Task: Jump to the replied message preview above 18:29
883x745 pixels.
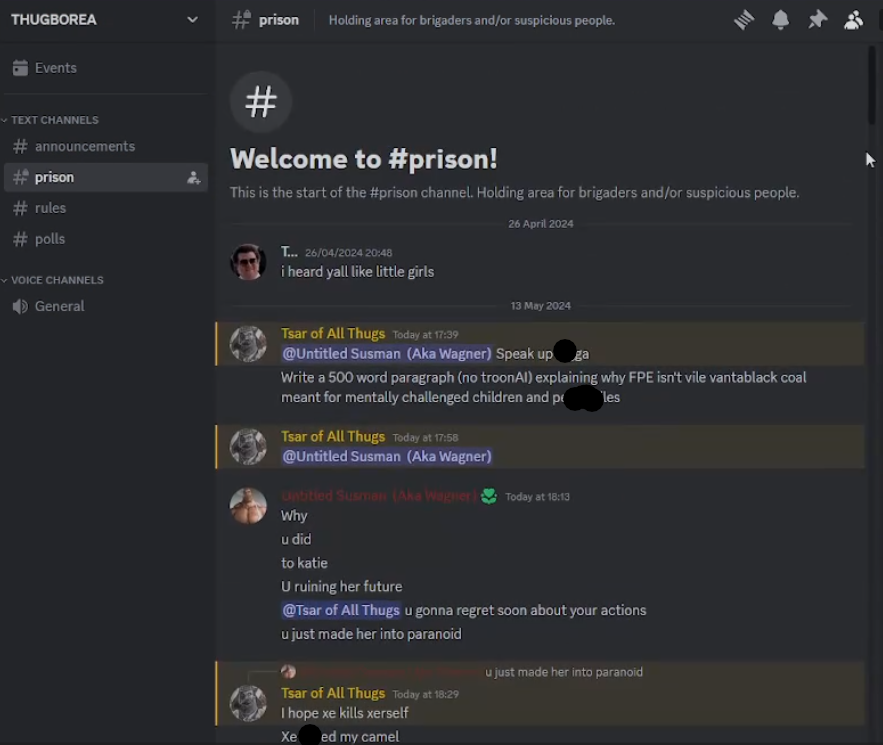Action: click(564, 672)
